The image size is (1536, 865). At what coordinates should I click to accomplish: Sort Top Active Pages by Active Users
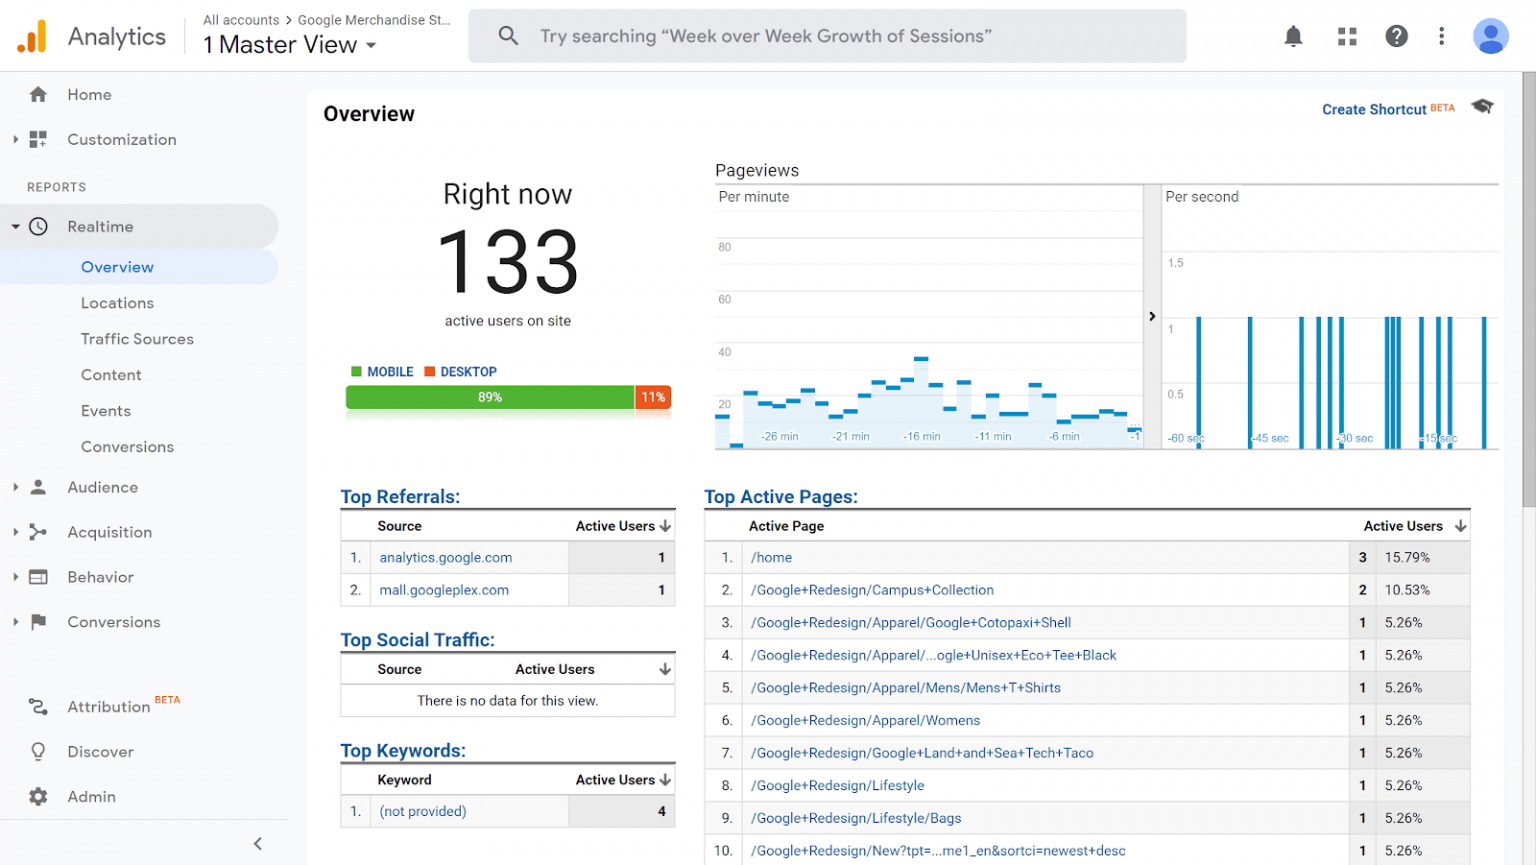1414,526
